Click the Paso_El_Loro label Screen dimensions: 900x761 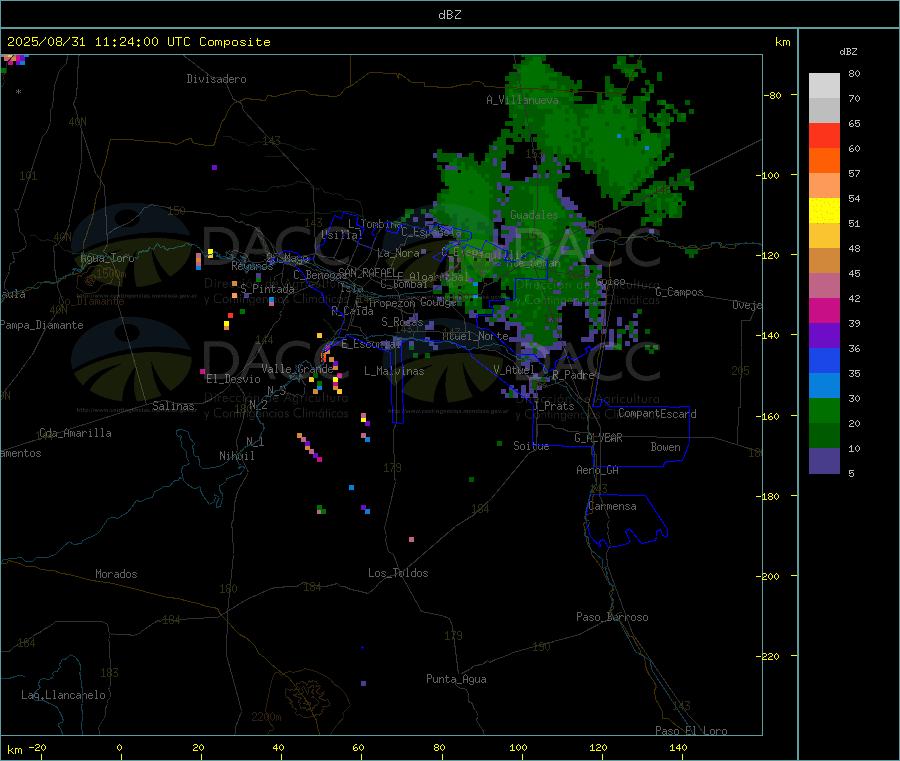click(x=691, y=731)
